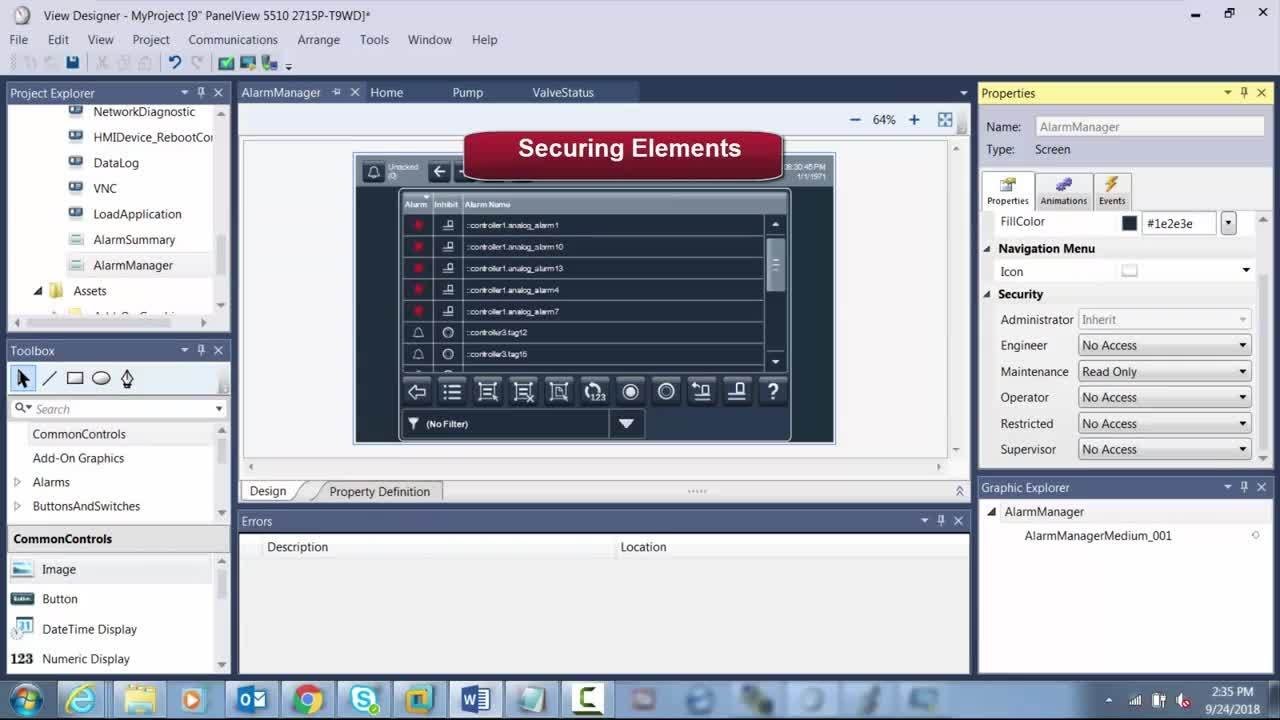Select the Rectangle drawing tool in Toolbox
Image resolution: width=1280 pixels, height=720 pixels.
click(75, 378)
